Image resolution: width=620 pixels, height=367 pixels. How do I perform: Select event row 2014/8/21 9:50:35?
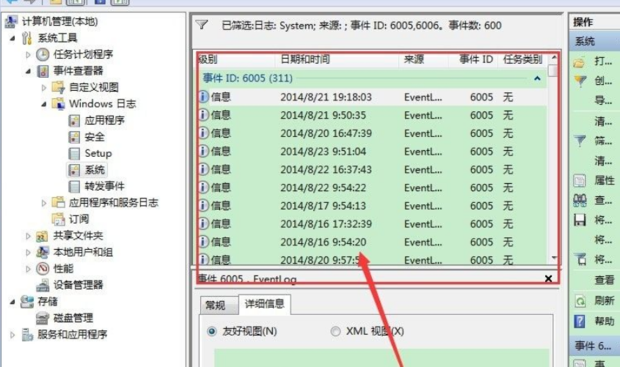(x=372, y=115)
